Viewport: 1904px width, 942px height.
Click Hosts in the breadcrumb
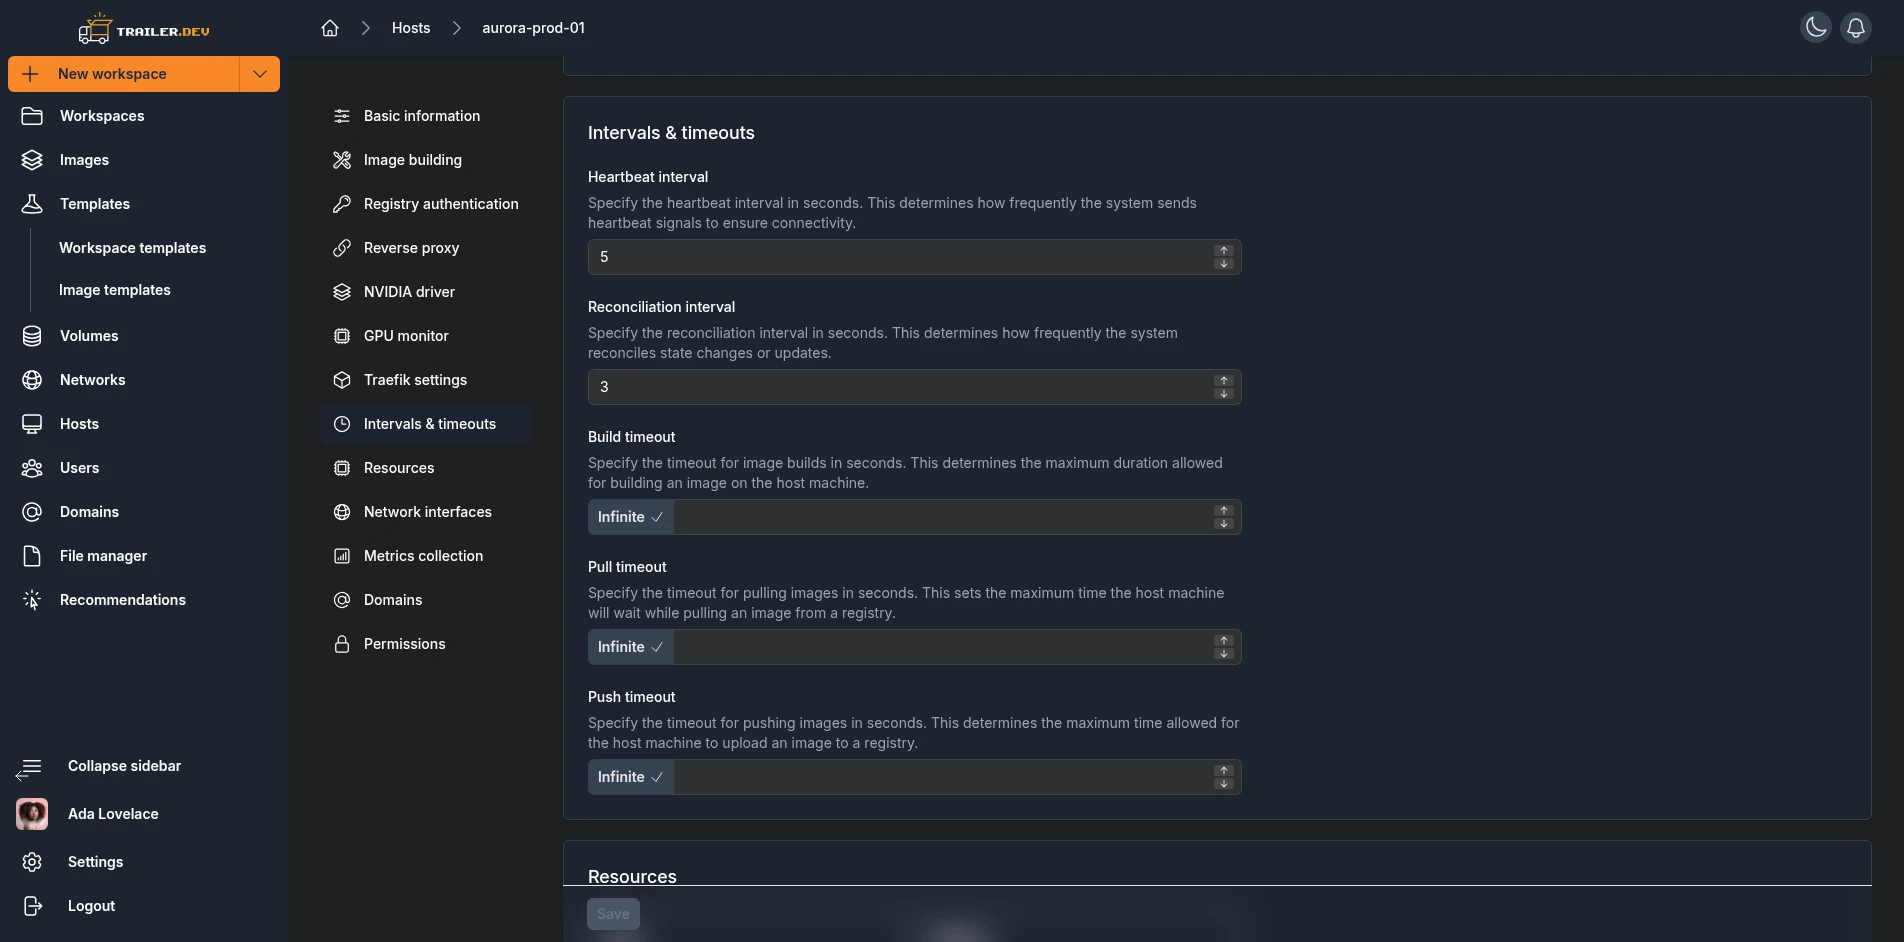[x=411, y=28]
